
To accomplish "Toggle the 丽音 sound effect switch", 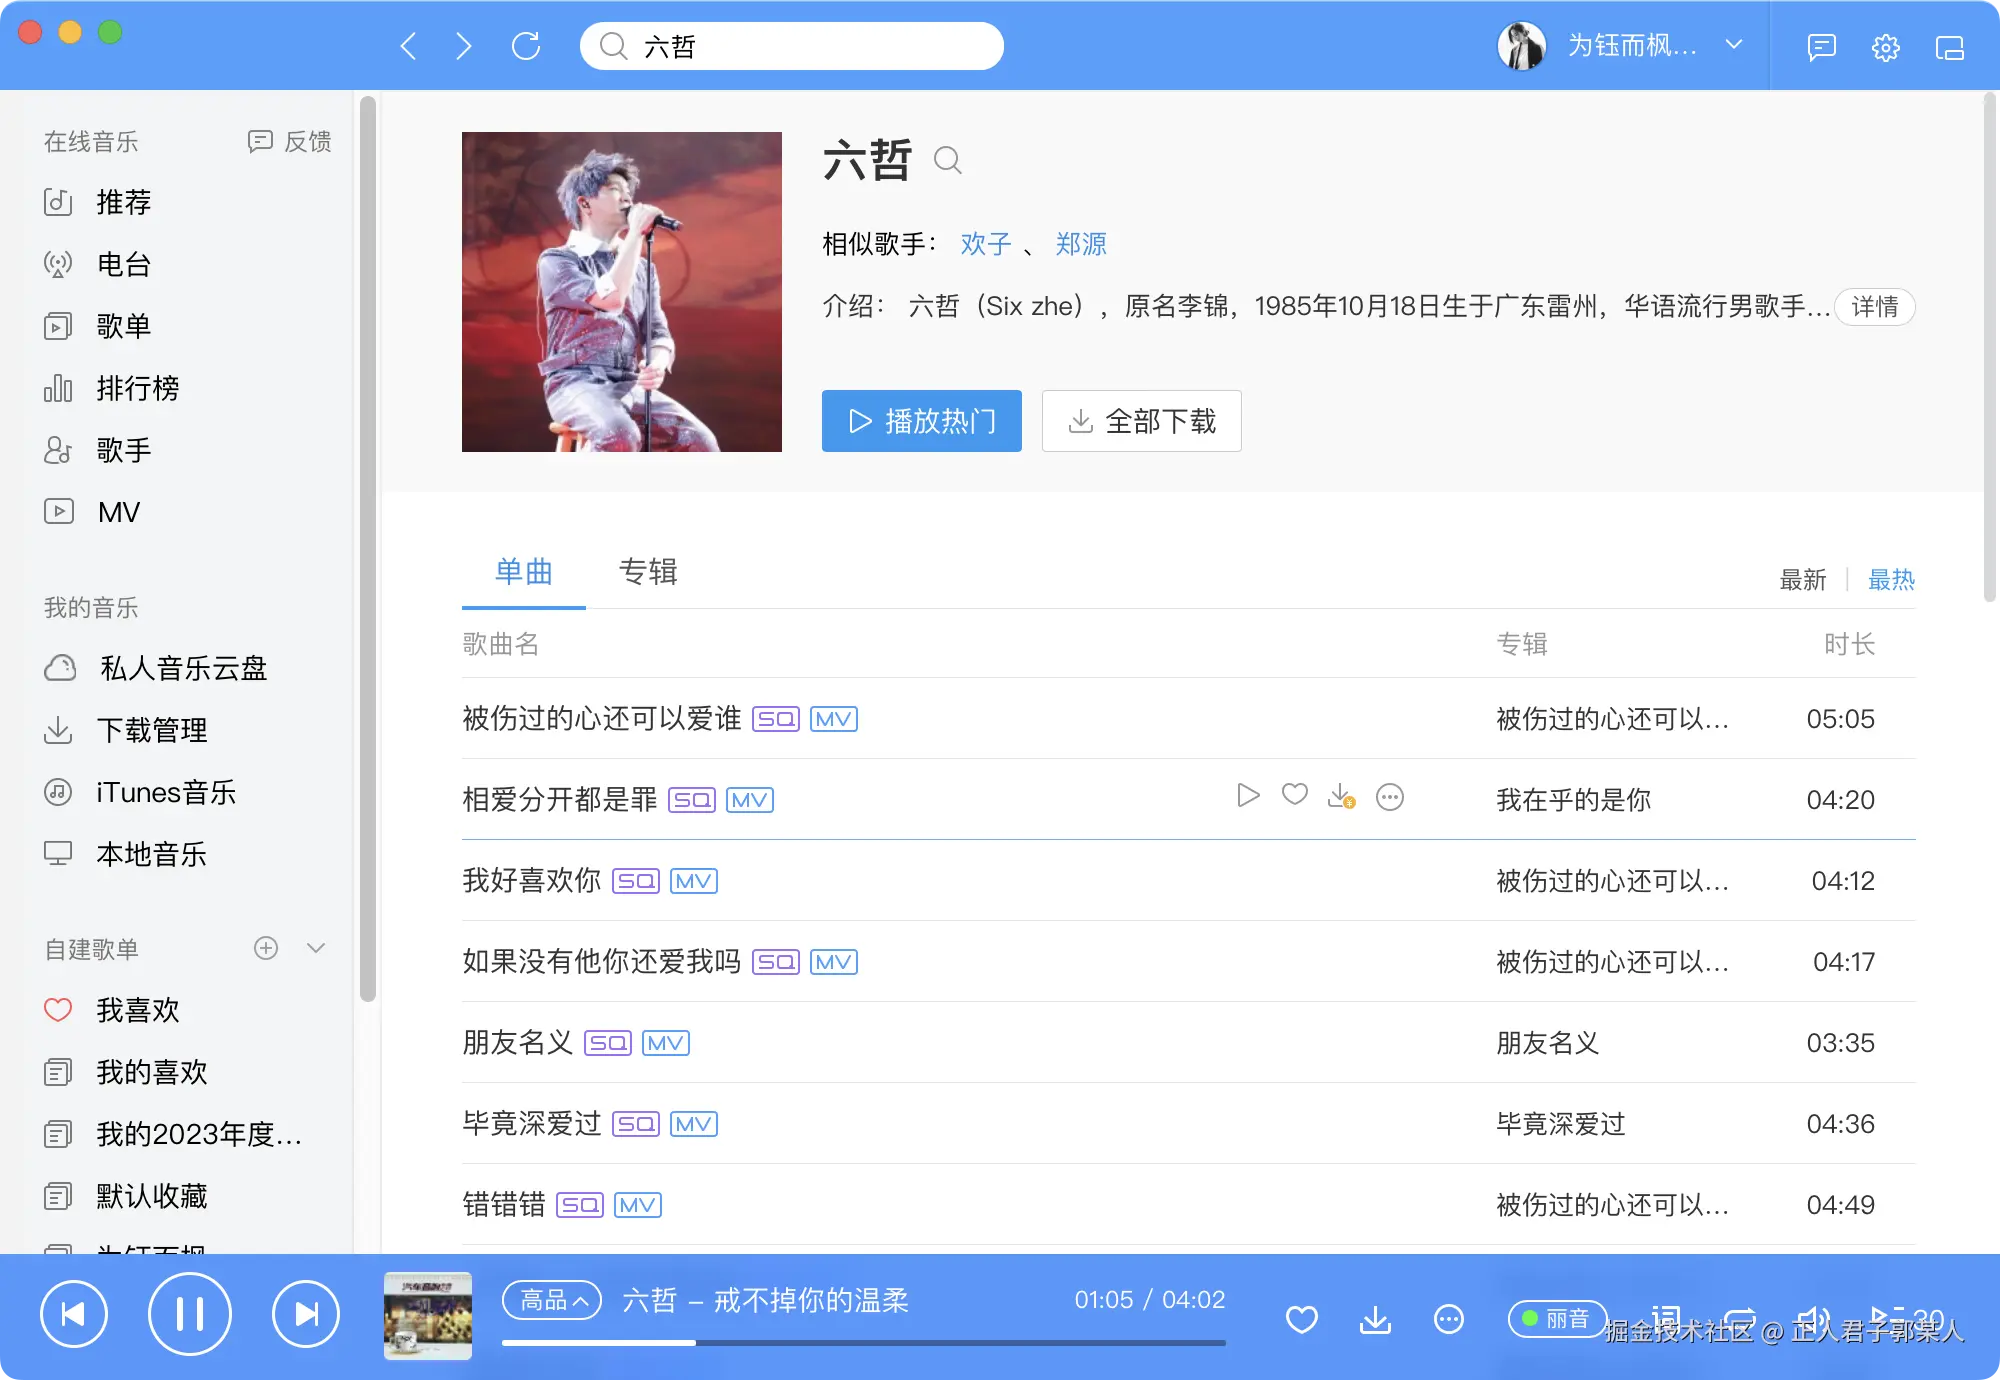I will coord(1557,1319).
